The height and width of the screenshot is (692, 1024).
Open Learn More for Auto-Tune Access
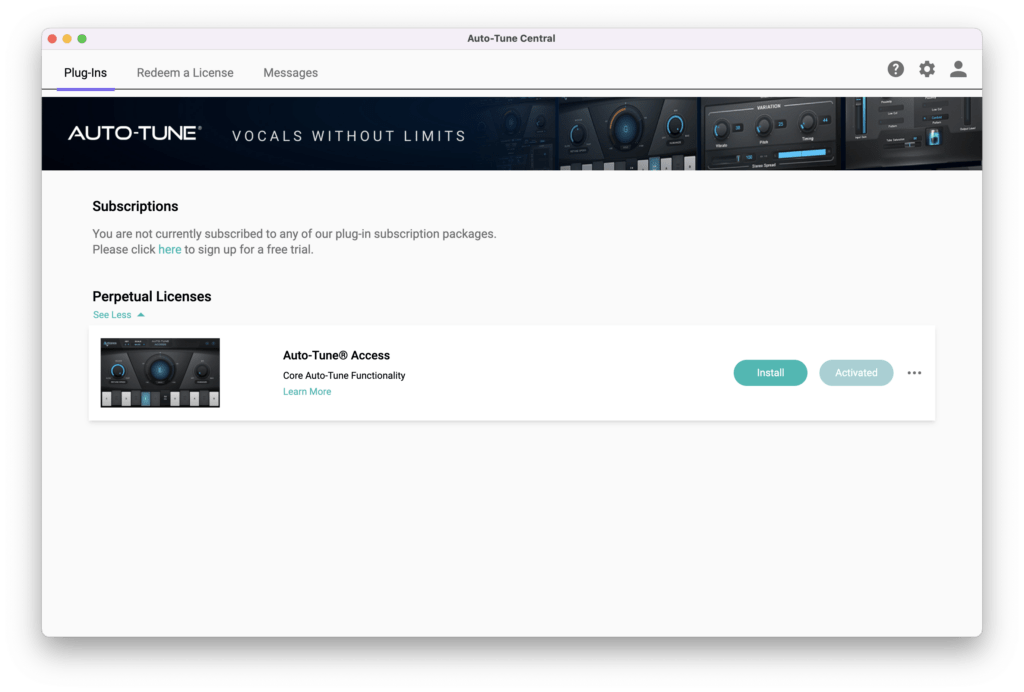click(x=307, y=392)
